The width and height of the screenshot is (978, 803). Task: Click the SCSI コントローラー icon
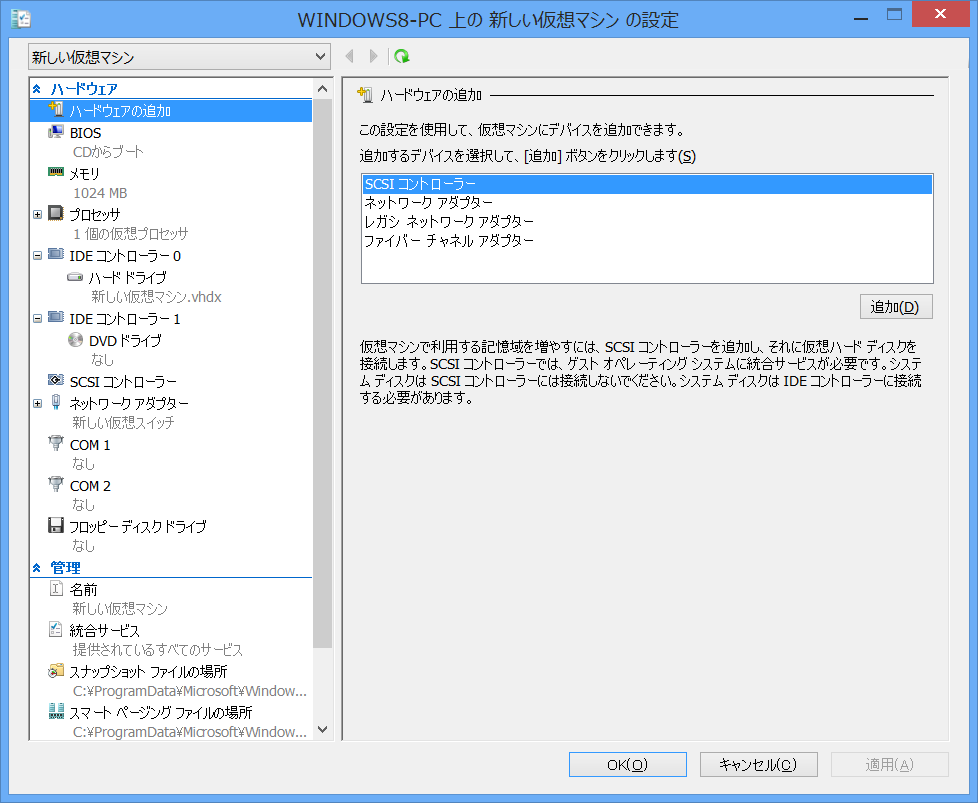click(56, 380)
